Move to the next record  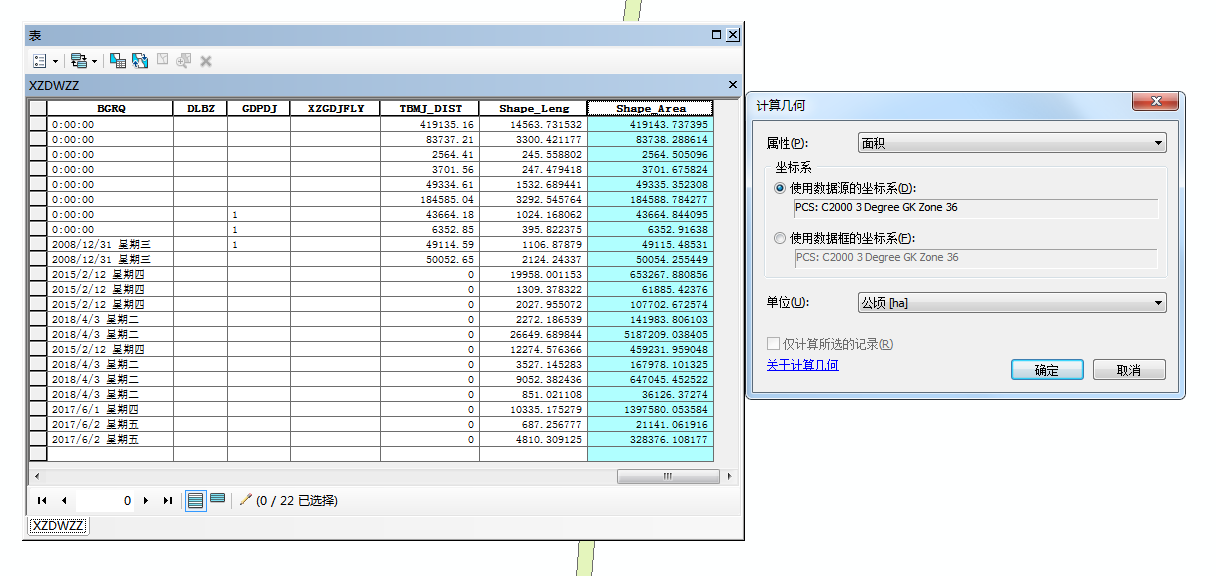146,500
